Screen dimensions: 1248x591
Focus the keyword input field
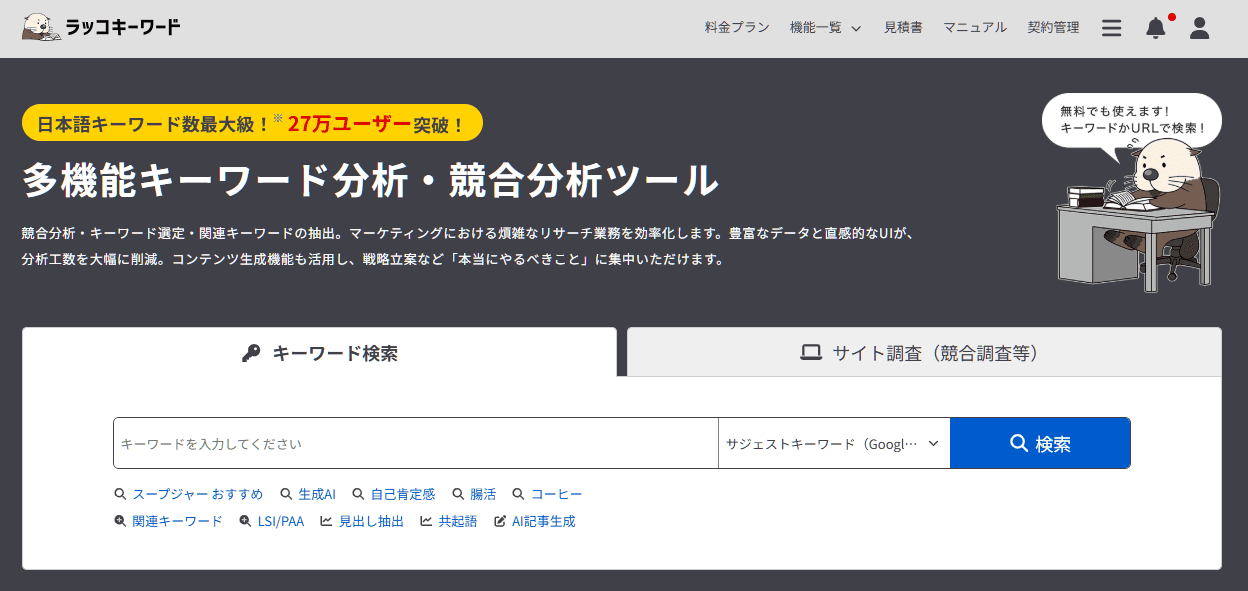(415, 443)
